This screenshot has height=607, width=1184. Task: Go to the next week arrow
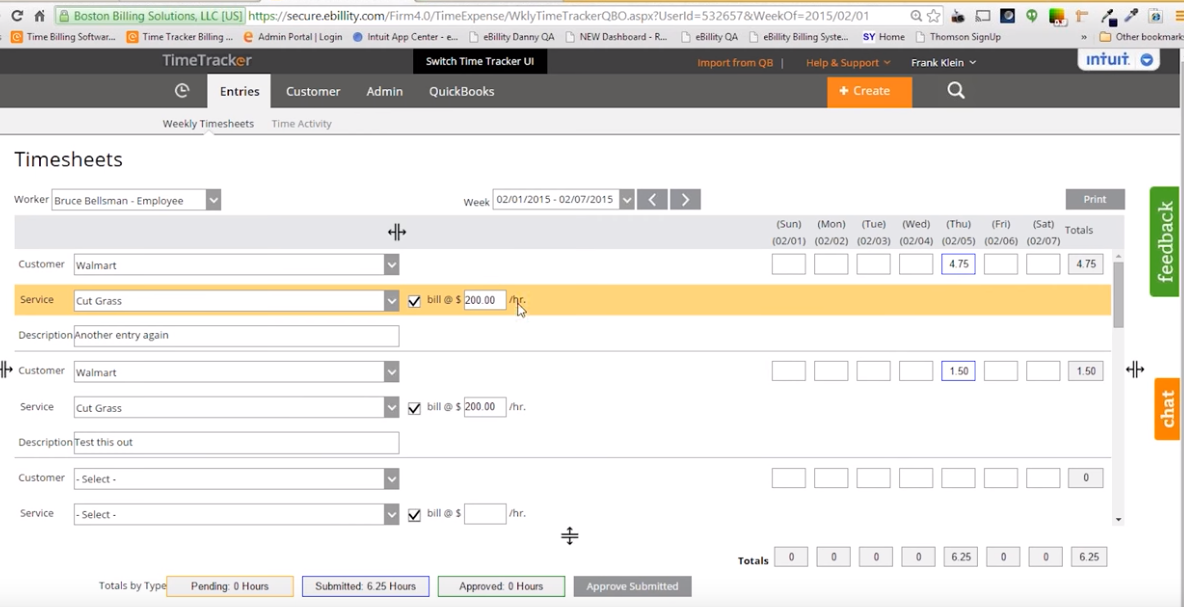685,199
